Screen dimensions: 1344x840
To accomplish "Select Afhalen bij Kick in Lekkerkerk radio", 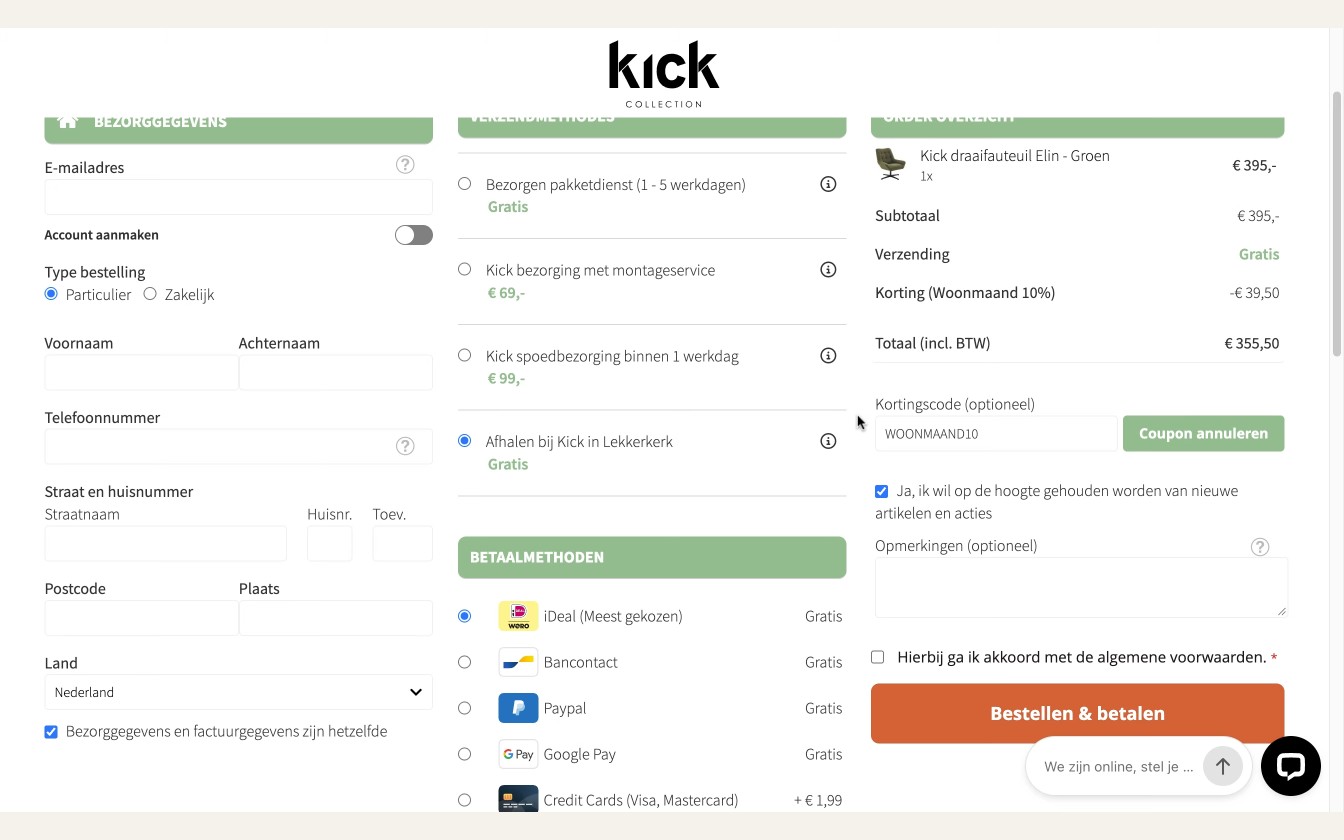I will [464, 441].
